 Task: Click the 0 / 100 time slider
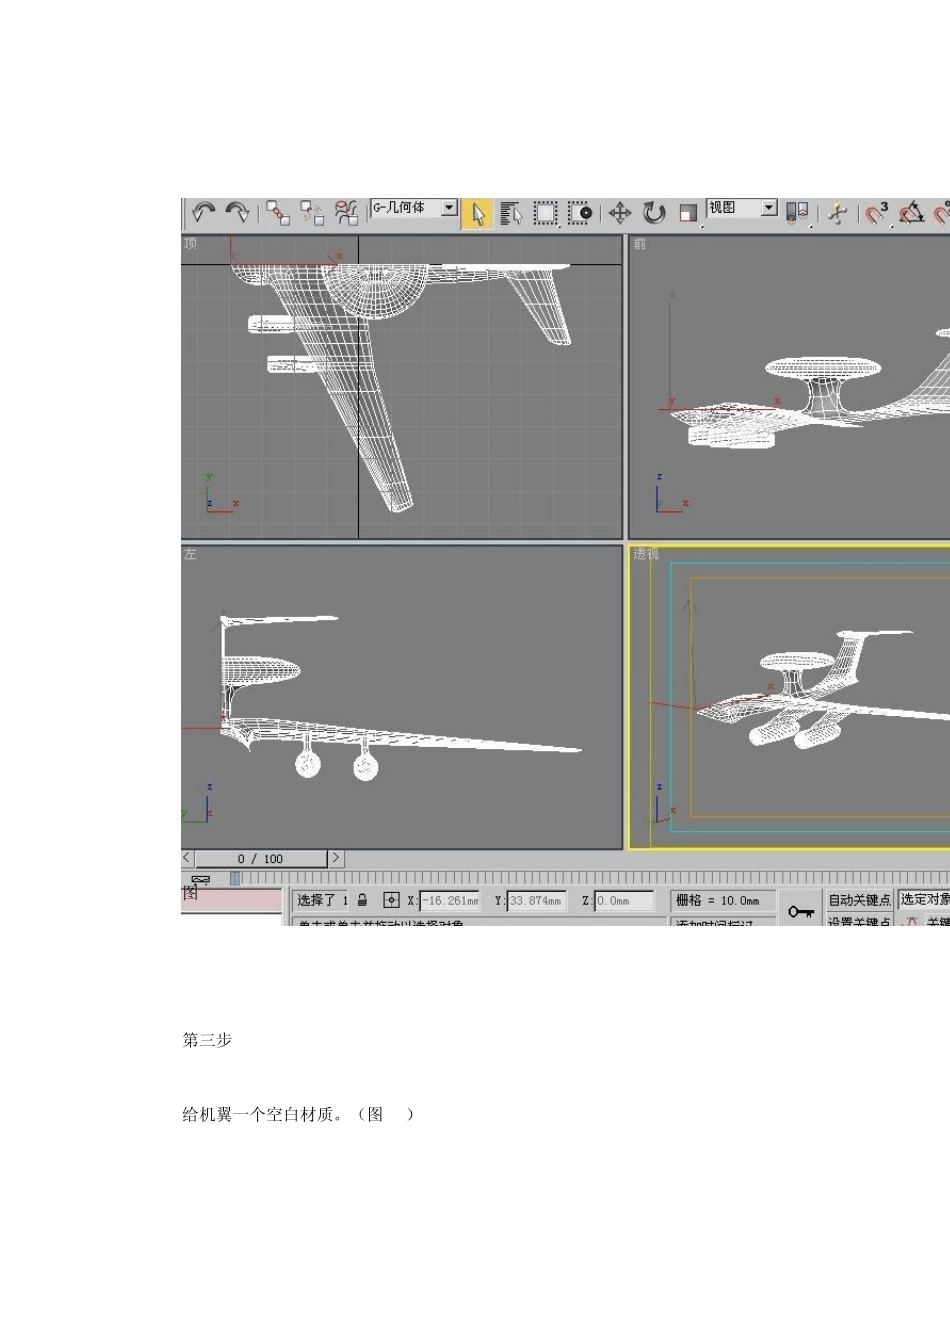(x=261, y=859)
